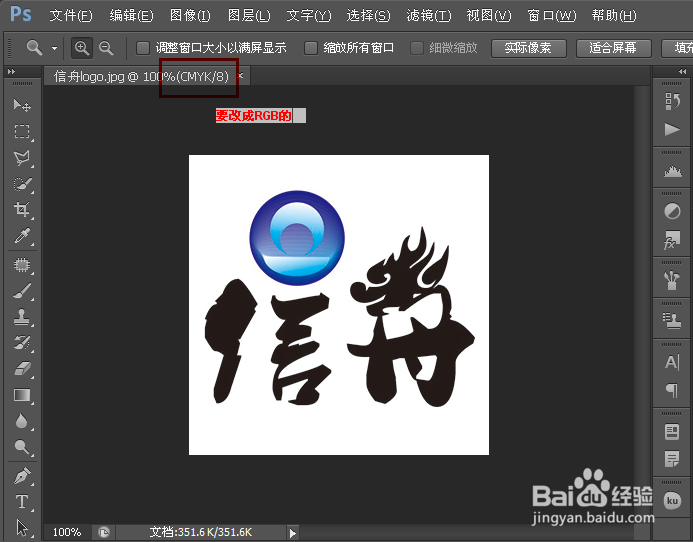Open the Adjustments panel icon
The height and width of the screenshot is (542, 693).
(x=672, y=211)
